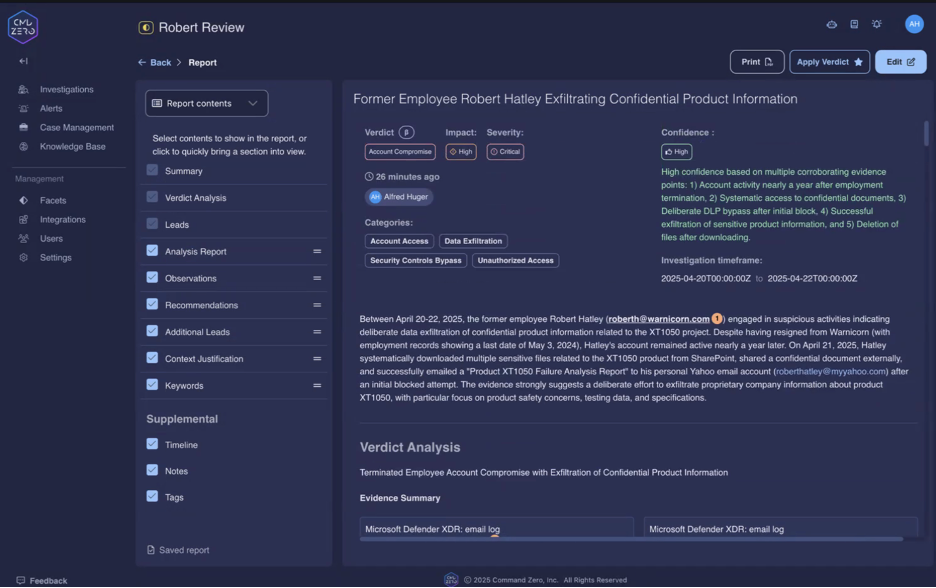The image size is (936, 588).
Task: Go to Case Management
Action: [x=76, y=128]
